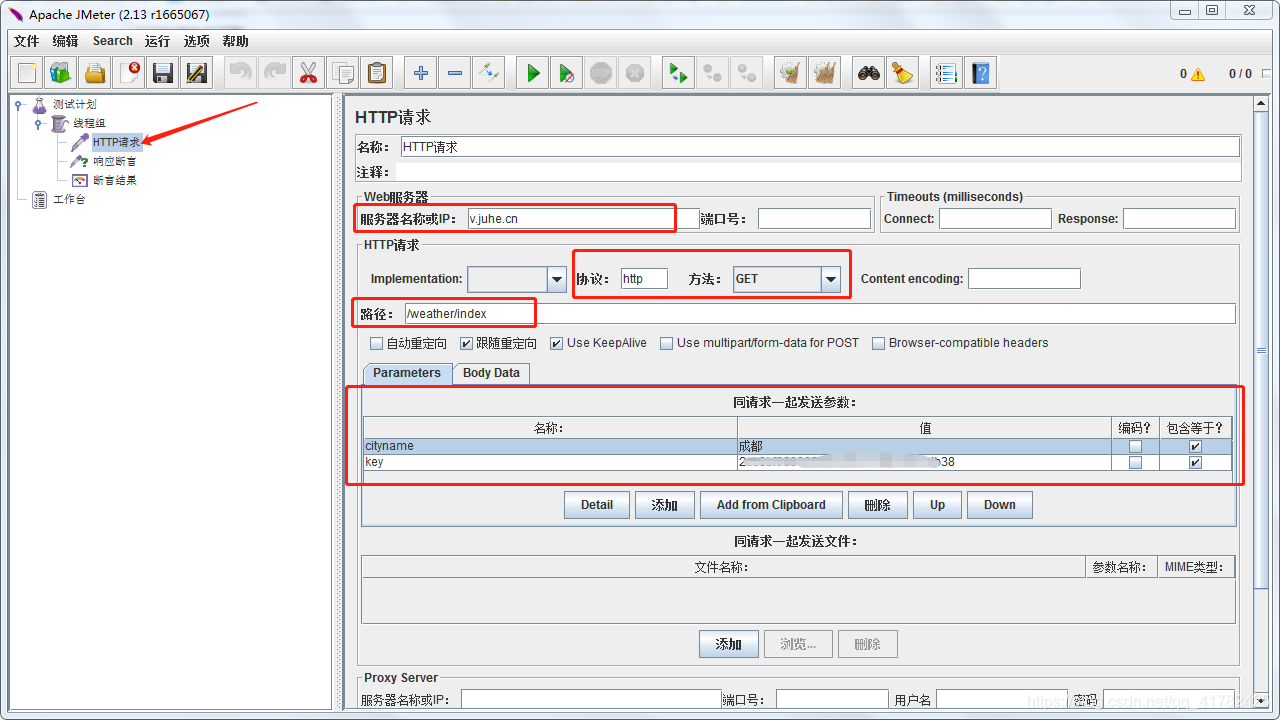This screenshot has width=1280, height=720.
Task: Enable Browser-compatible headers checkbox
Action: coord(879,343)
